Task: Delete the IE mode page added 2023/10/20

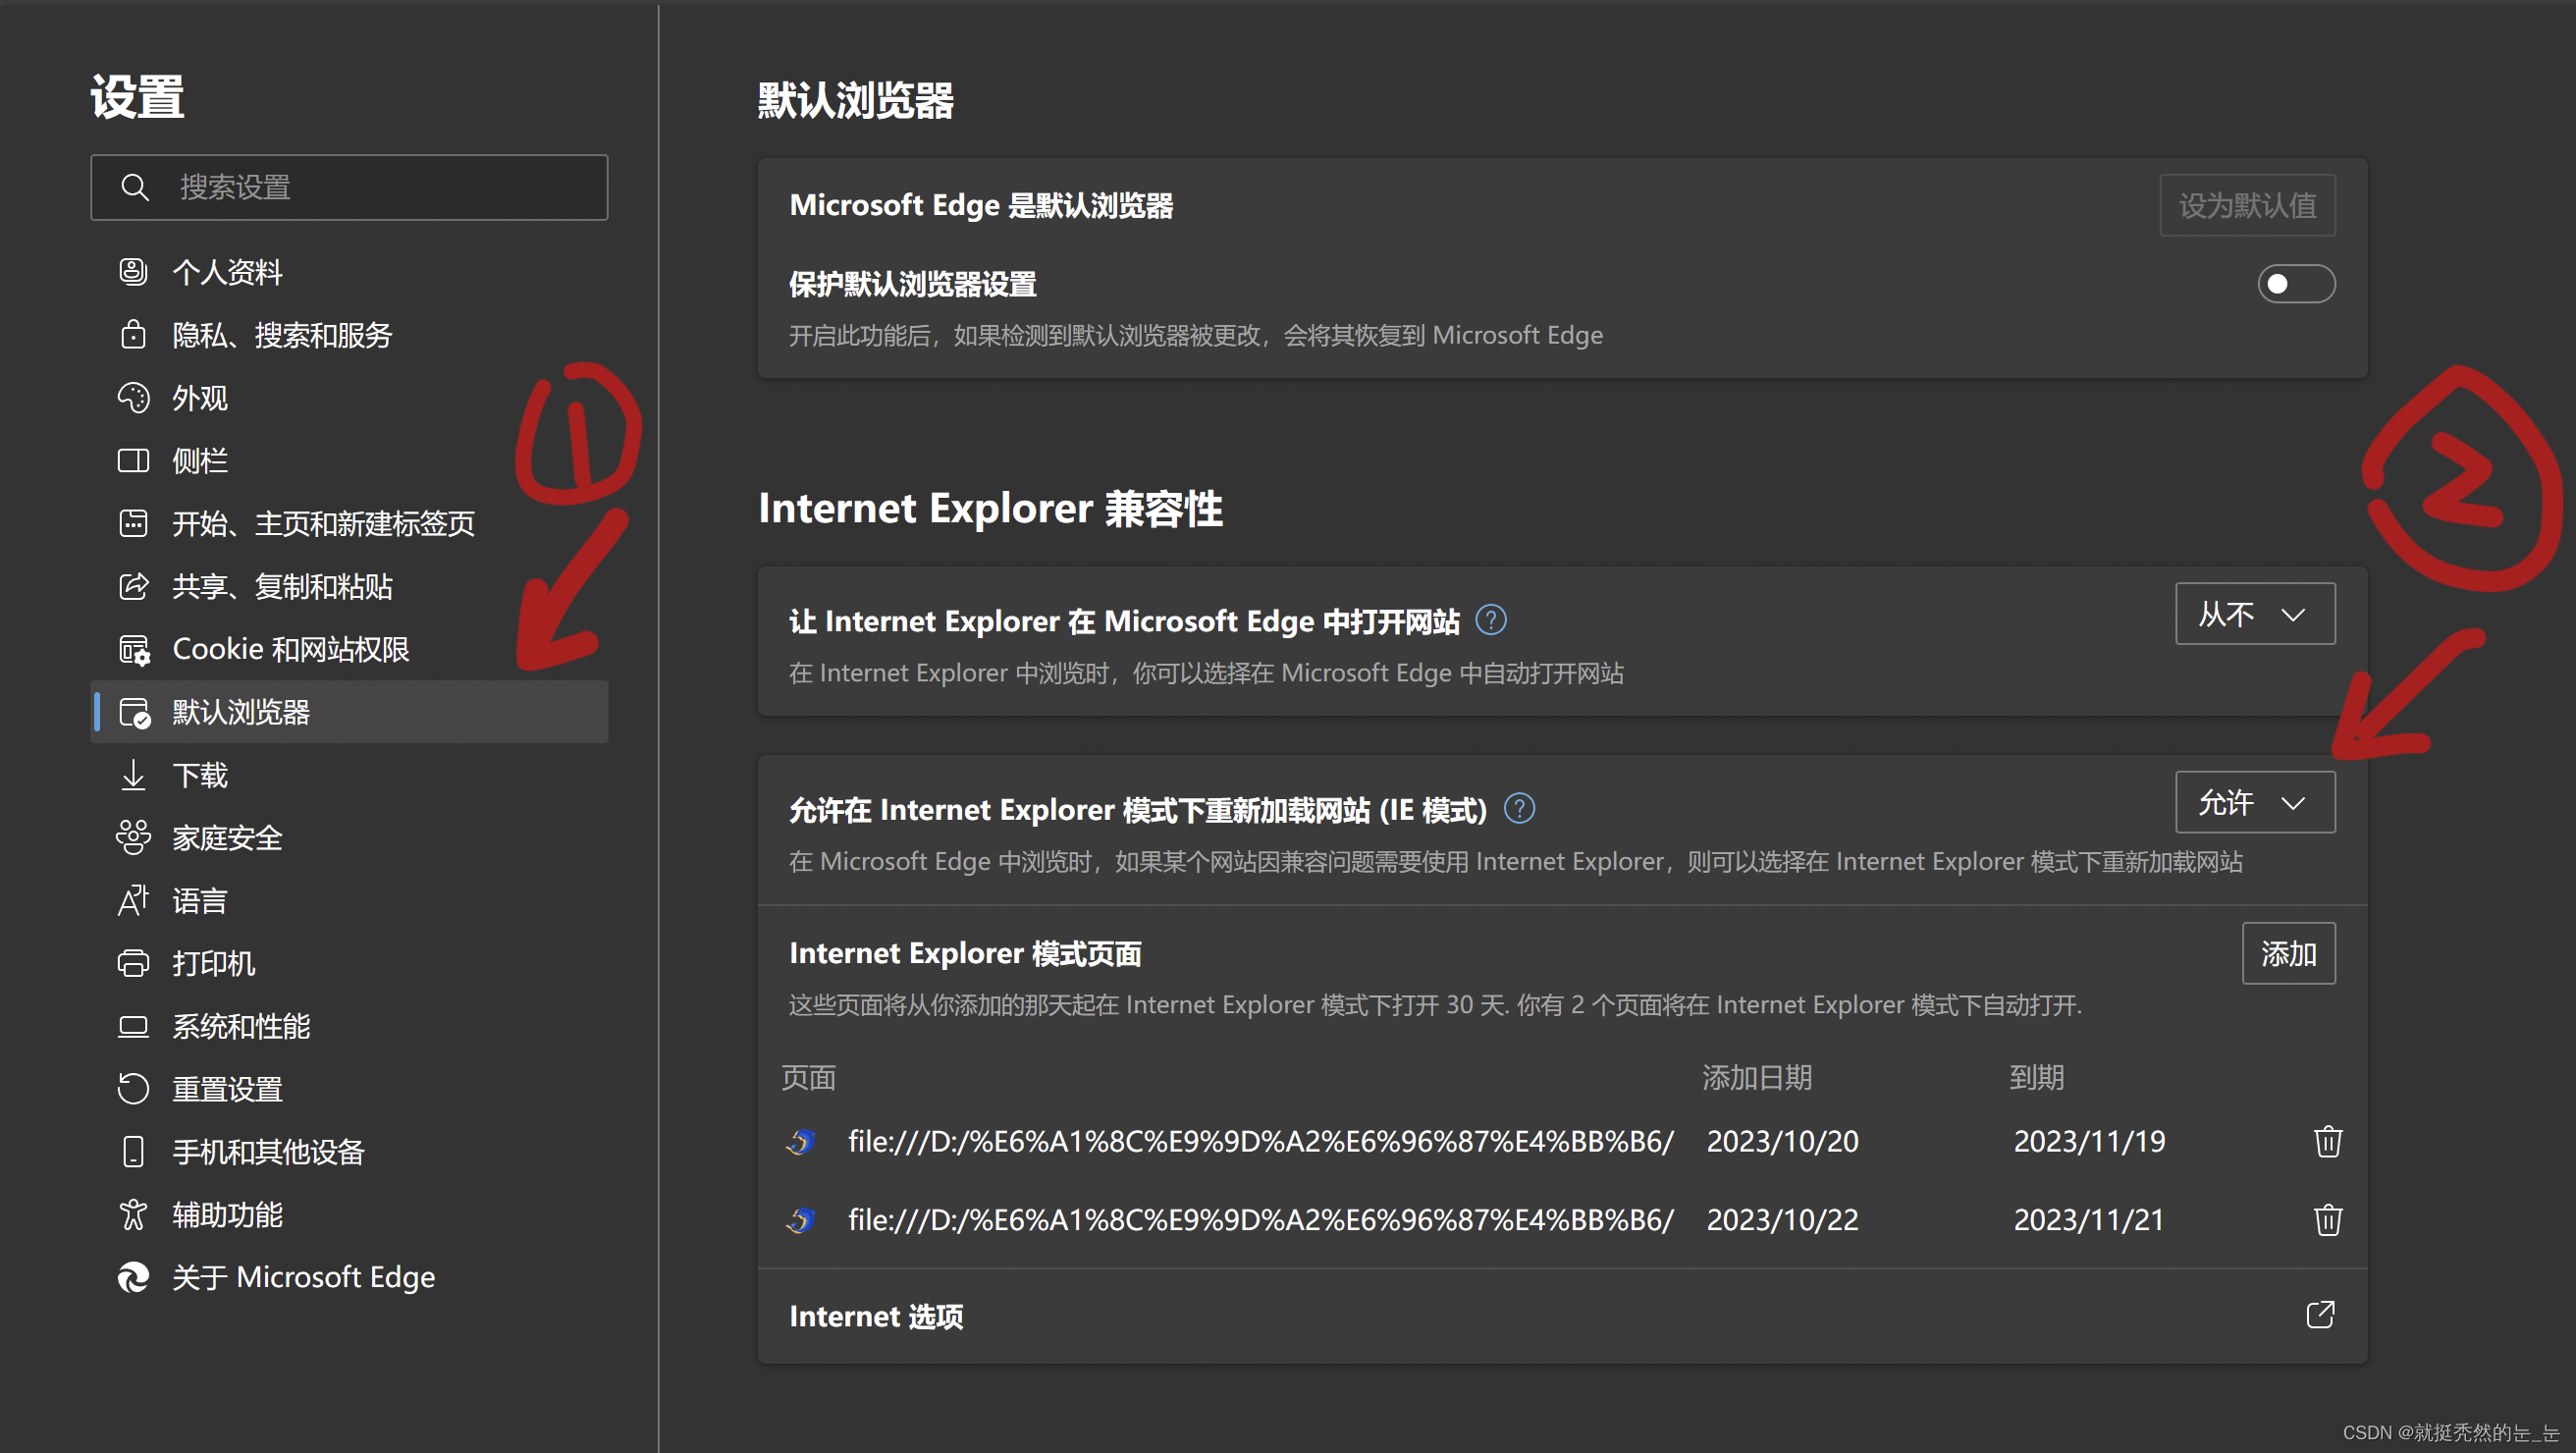Action: [x=2327, y=1141]
